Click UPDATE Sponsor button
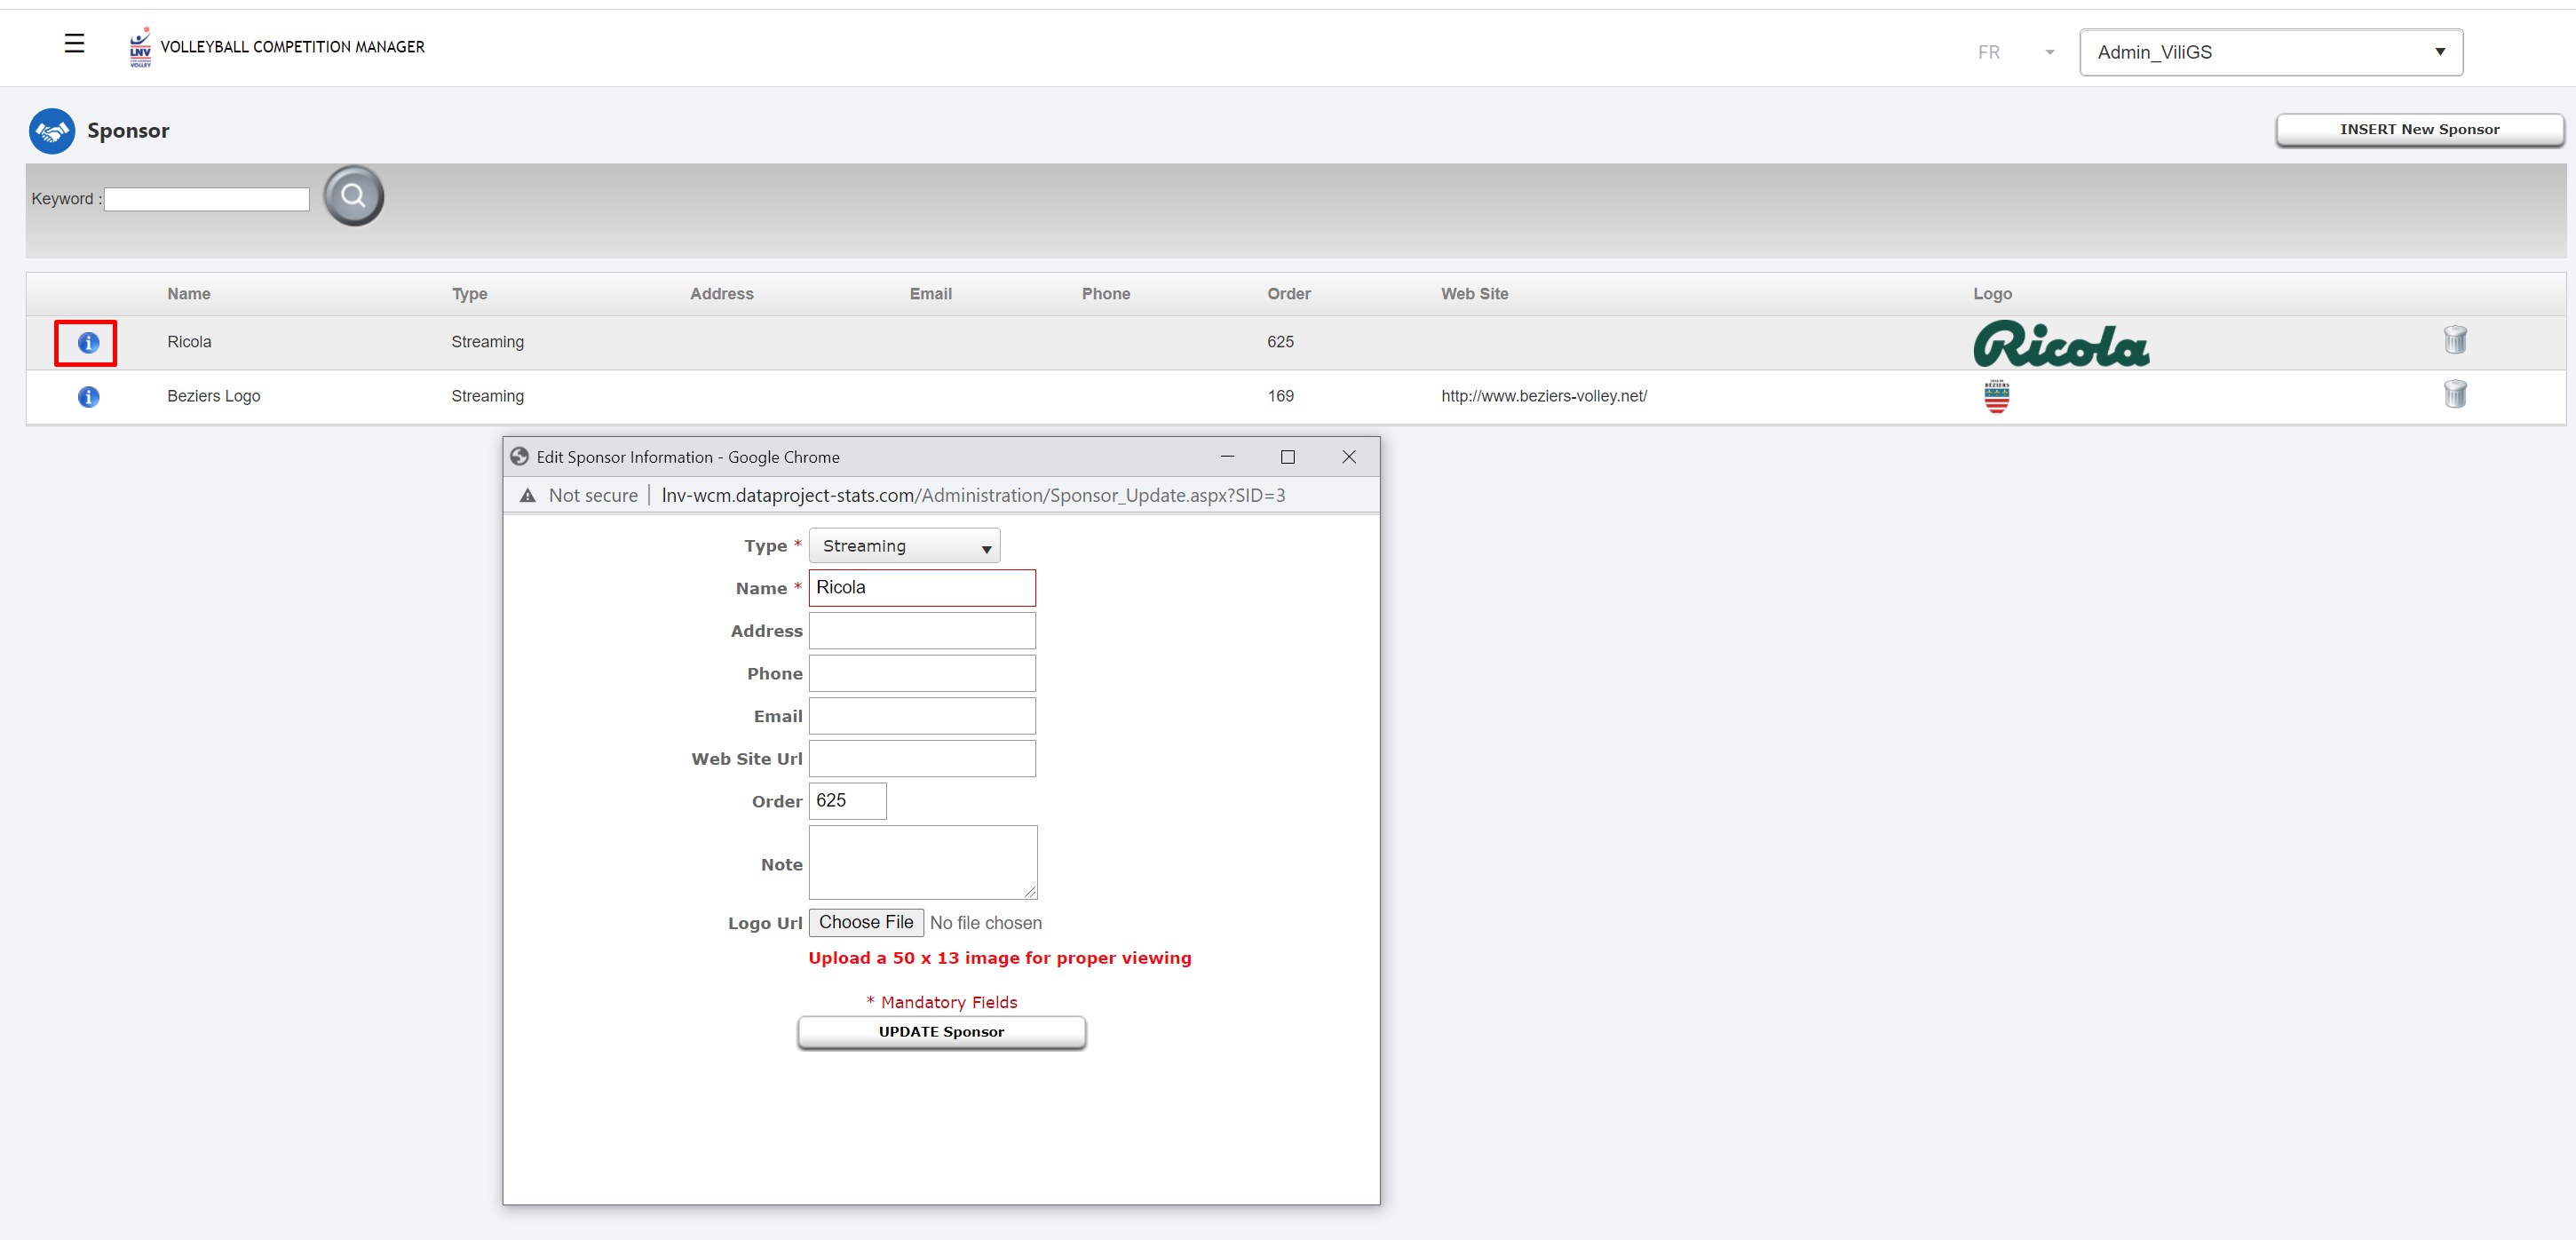 941,1032
